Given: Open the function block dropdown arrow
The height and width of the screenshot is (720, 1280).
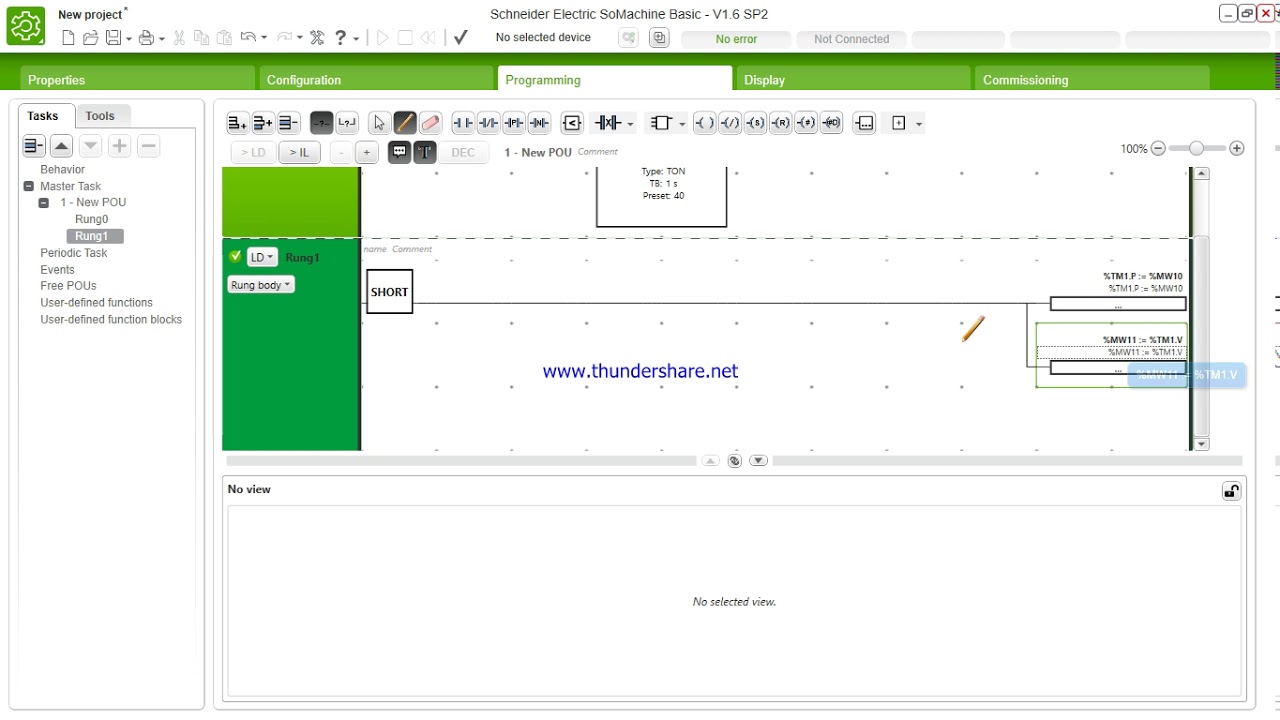Looking at the screenshot, I should point(682,124).
